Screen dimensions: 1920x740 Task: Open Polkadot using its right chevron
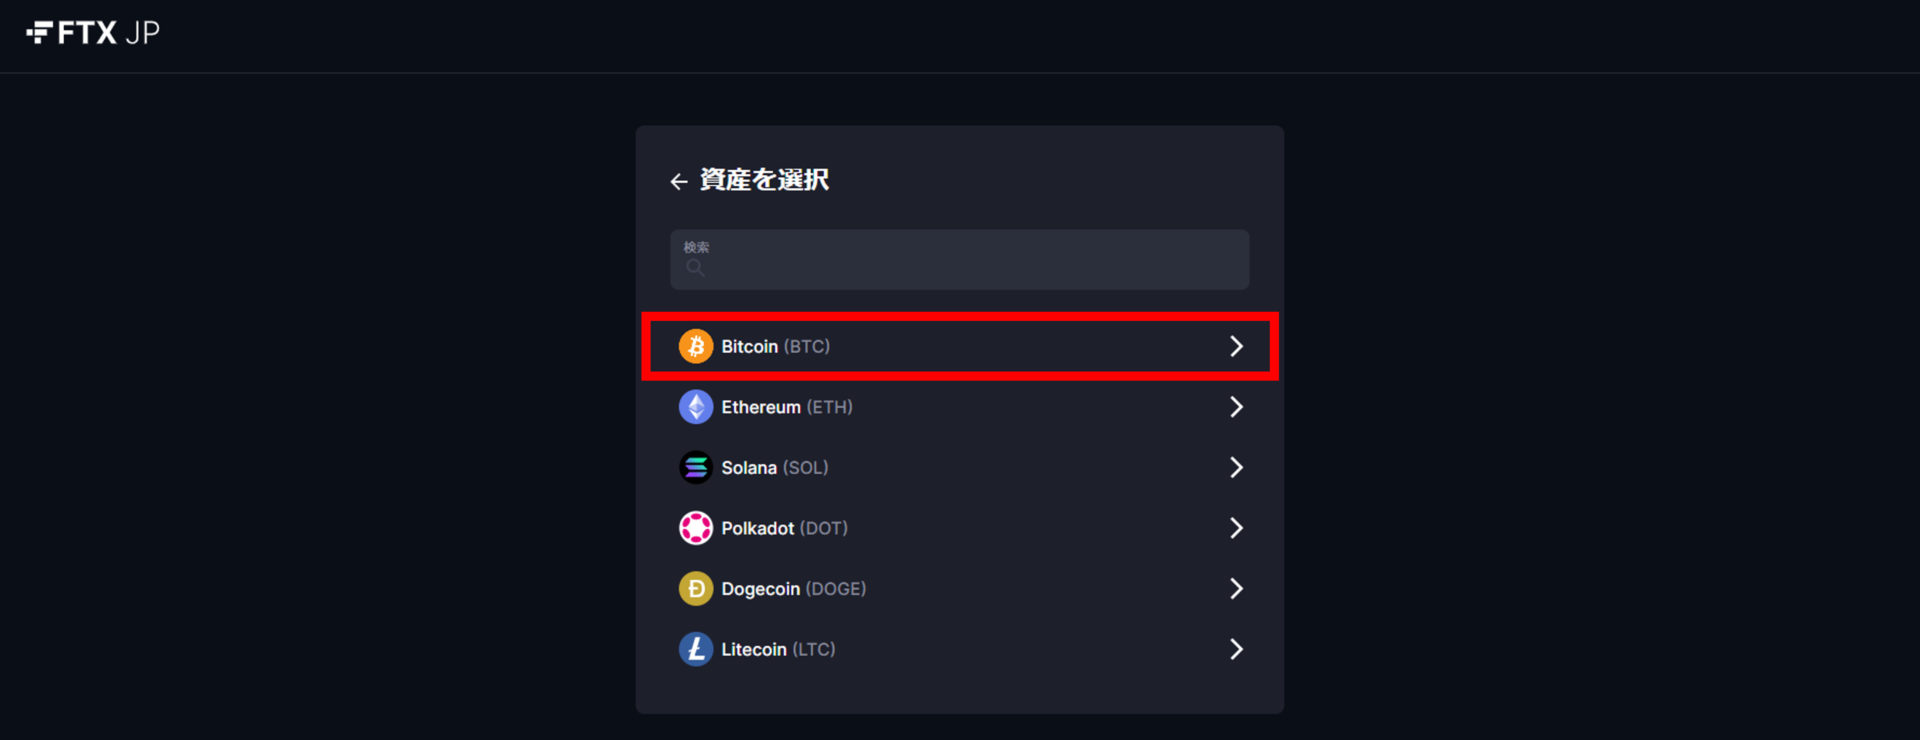(x=1236, y=528)
